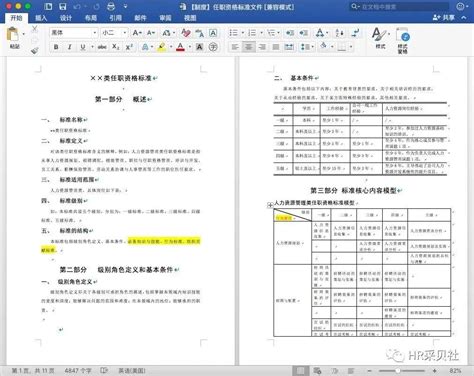The image size is (474, 376).
Task: Toggle Bold formatting in the ribbon
Action: pos(56,47)
